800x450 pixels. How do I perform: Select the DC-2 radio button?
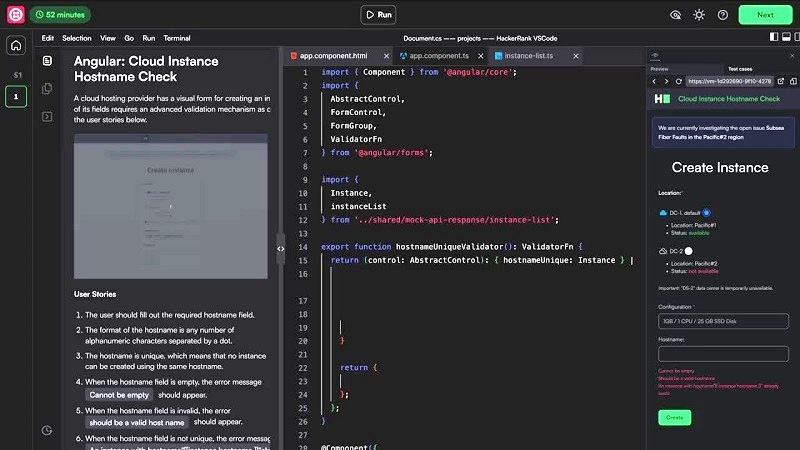pyautogui.click(x=688, y=251)
